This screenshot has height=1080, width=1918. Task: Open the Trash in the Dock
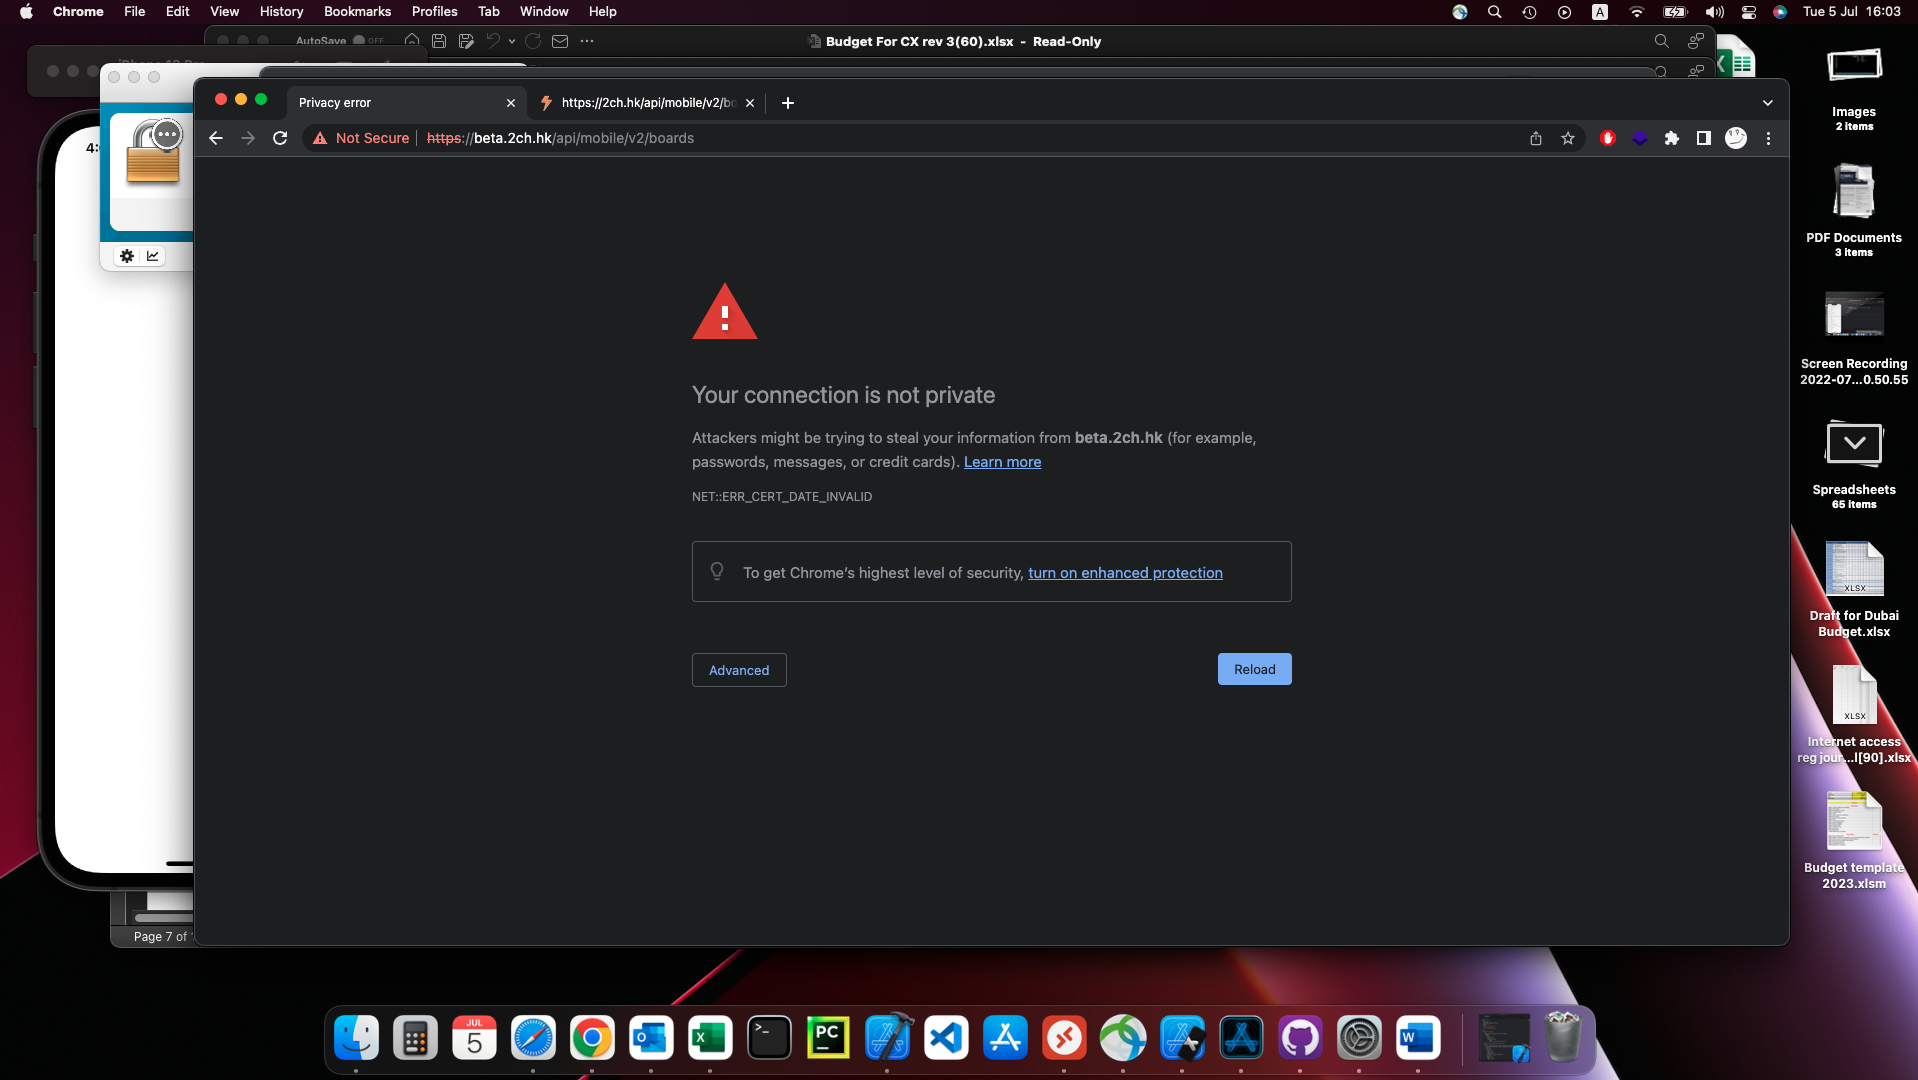pyautogui.click(x=1563, y=1038)
